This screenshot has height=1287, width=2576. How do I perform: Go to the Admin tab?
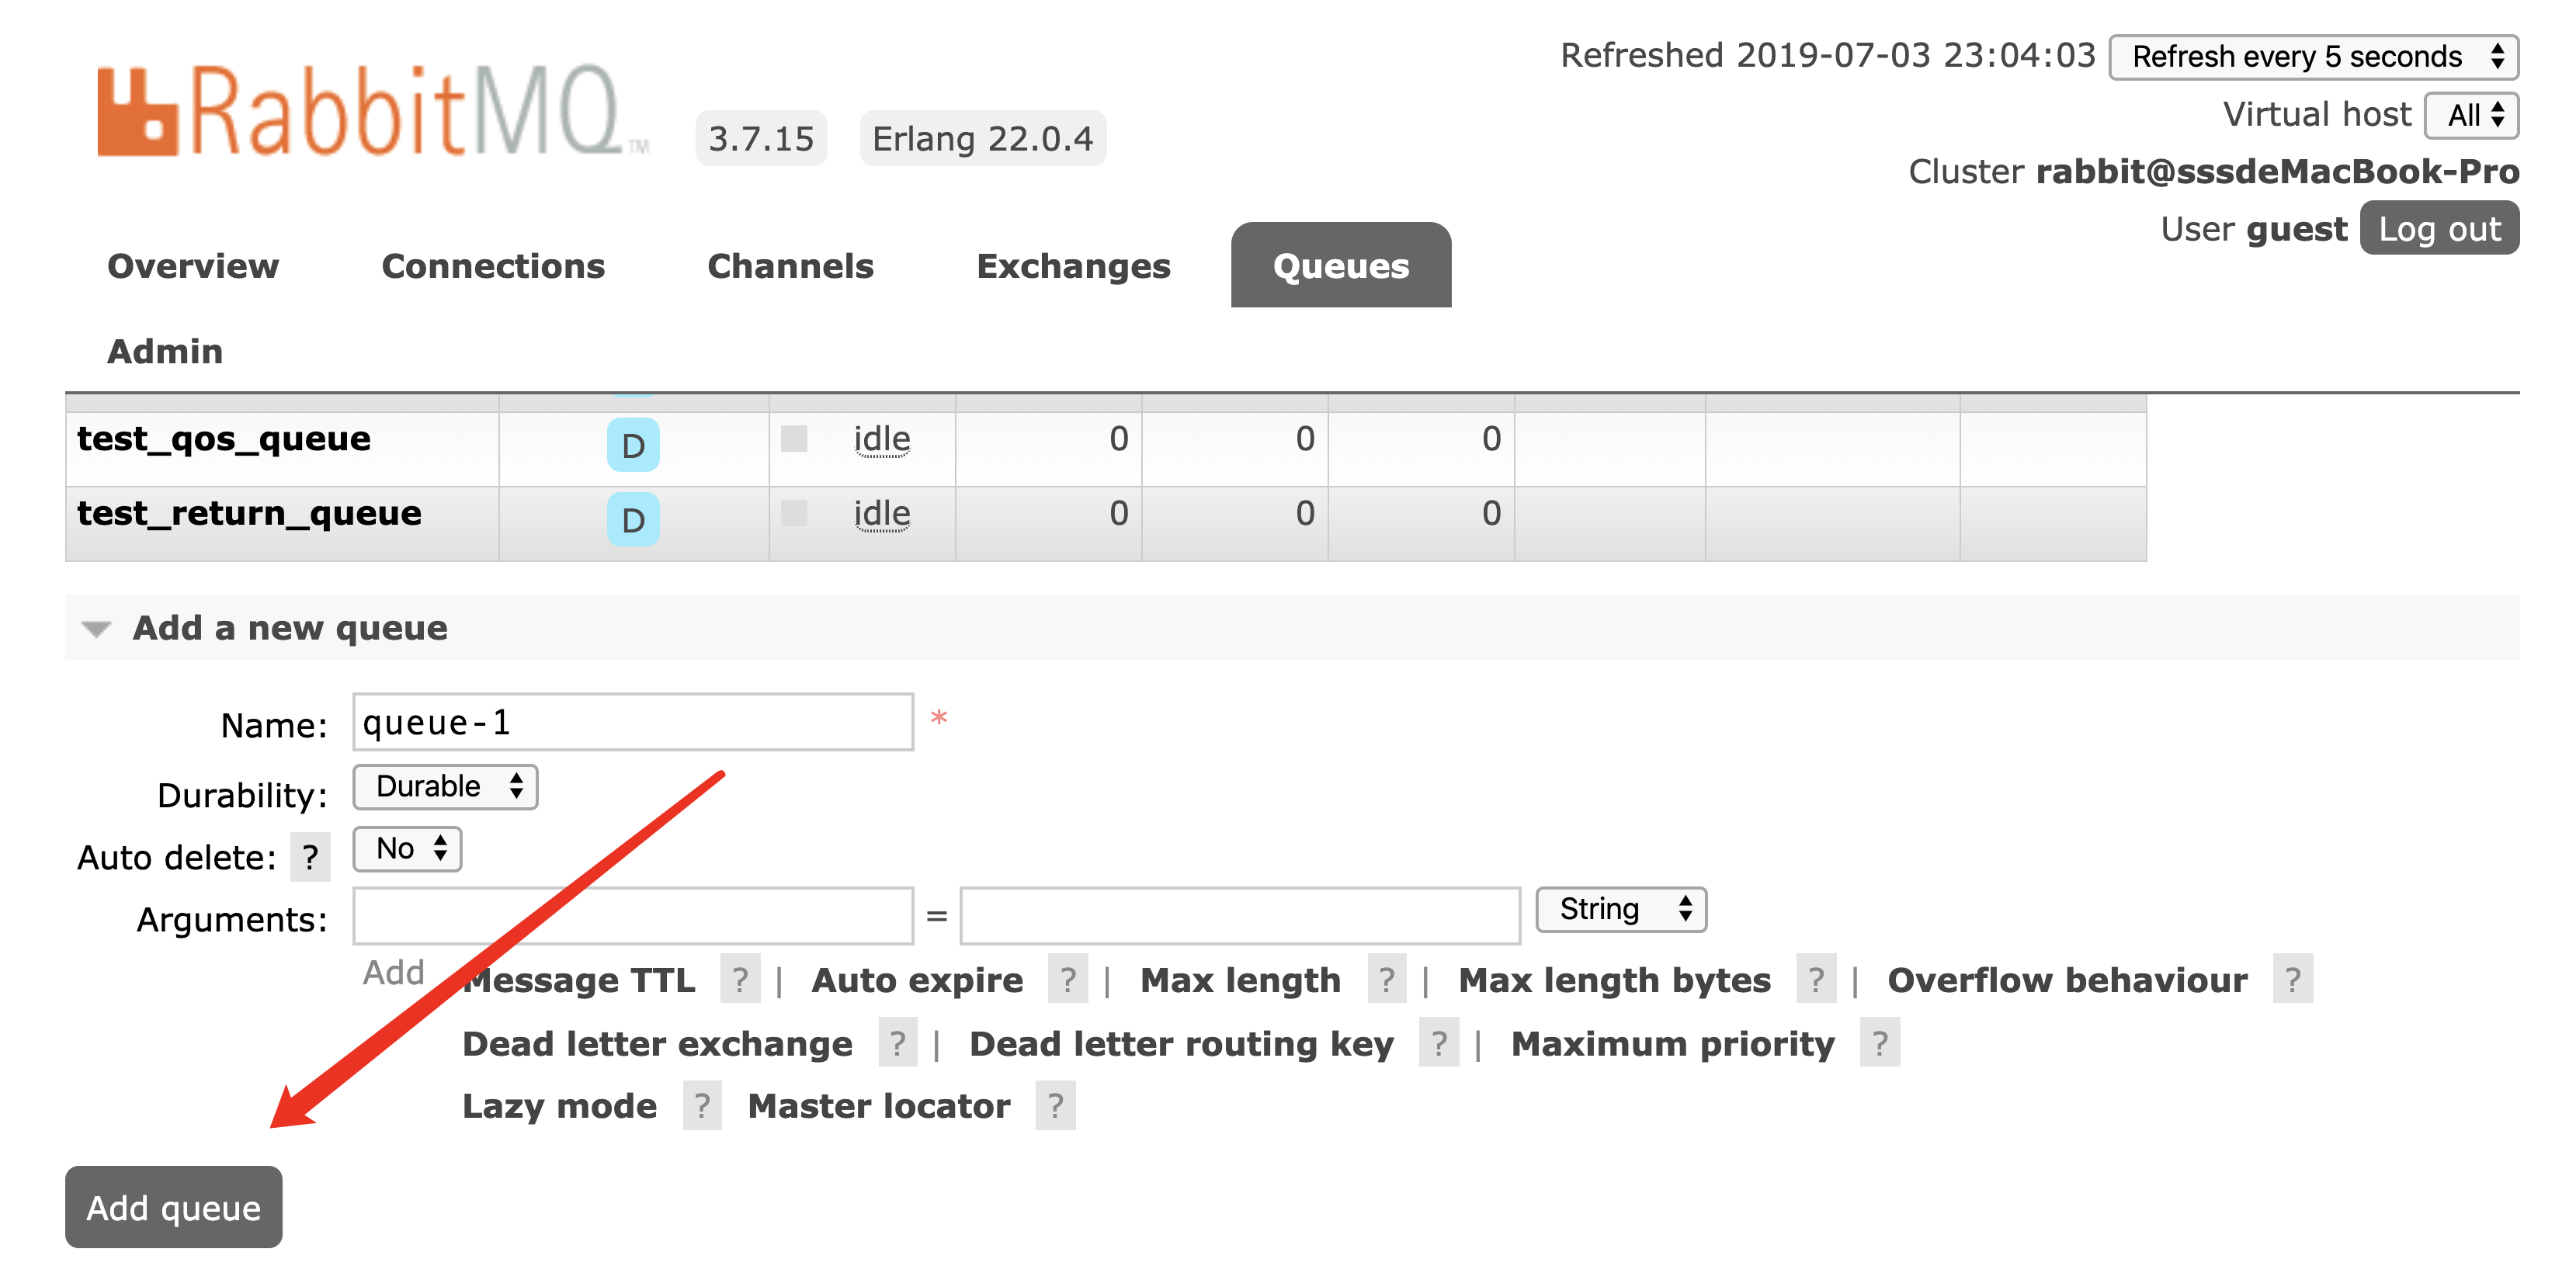[x=165, y=351]
